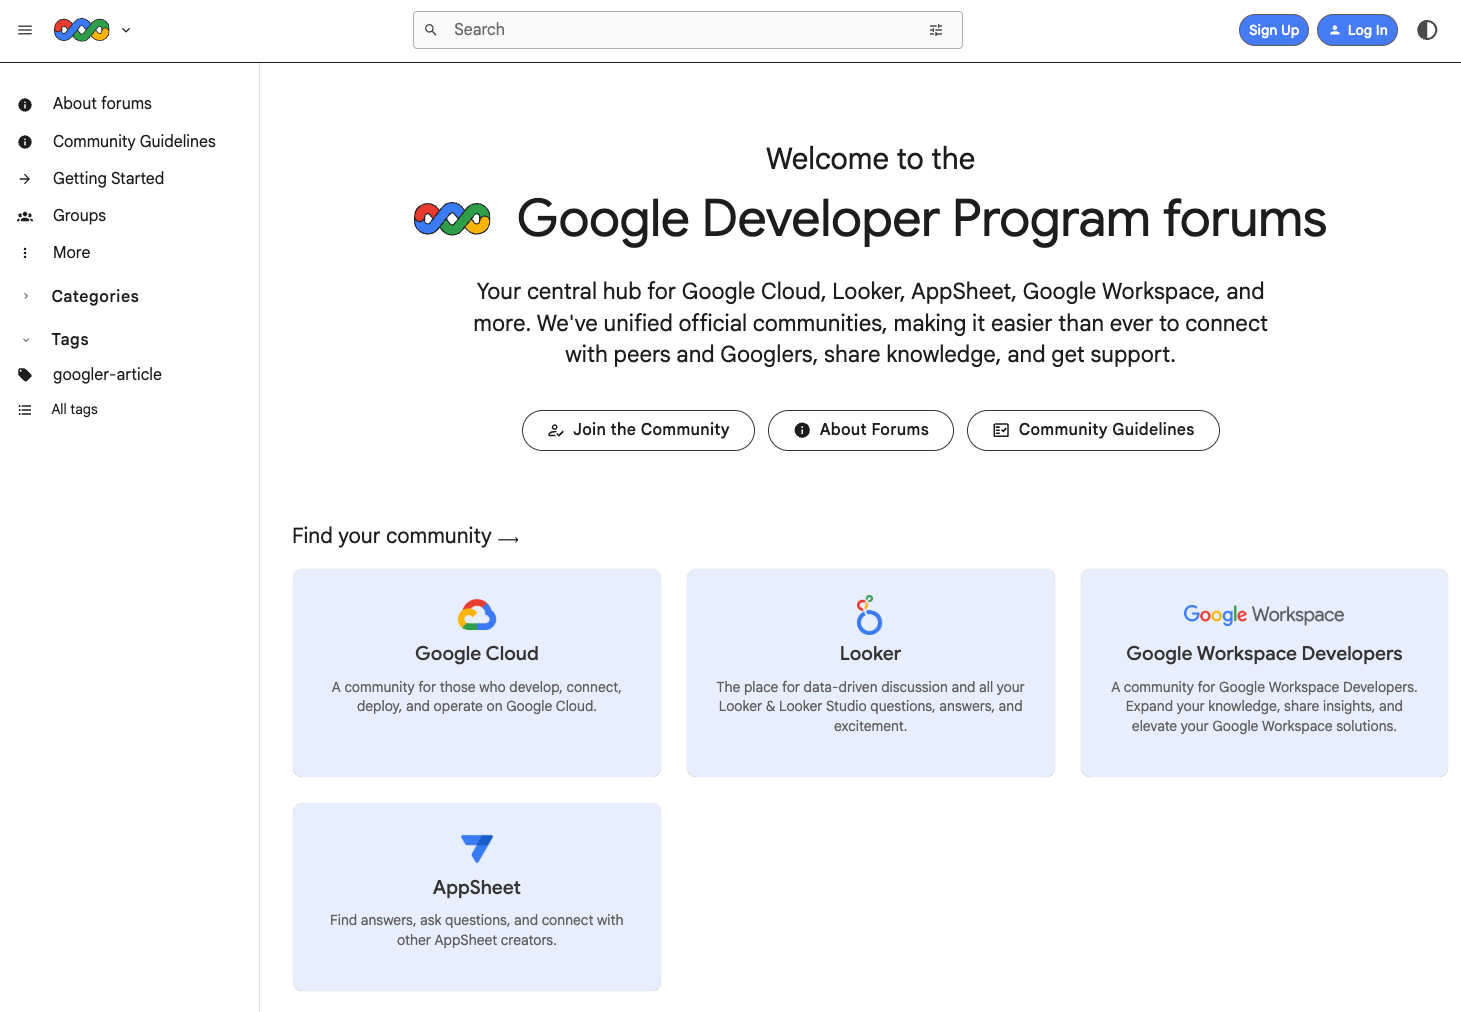Screen dimensions: 1461x1012
Task: Click the Google Workspace logo
Action: pyautogui.click(x=1264, y=615)
